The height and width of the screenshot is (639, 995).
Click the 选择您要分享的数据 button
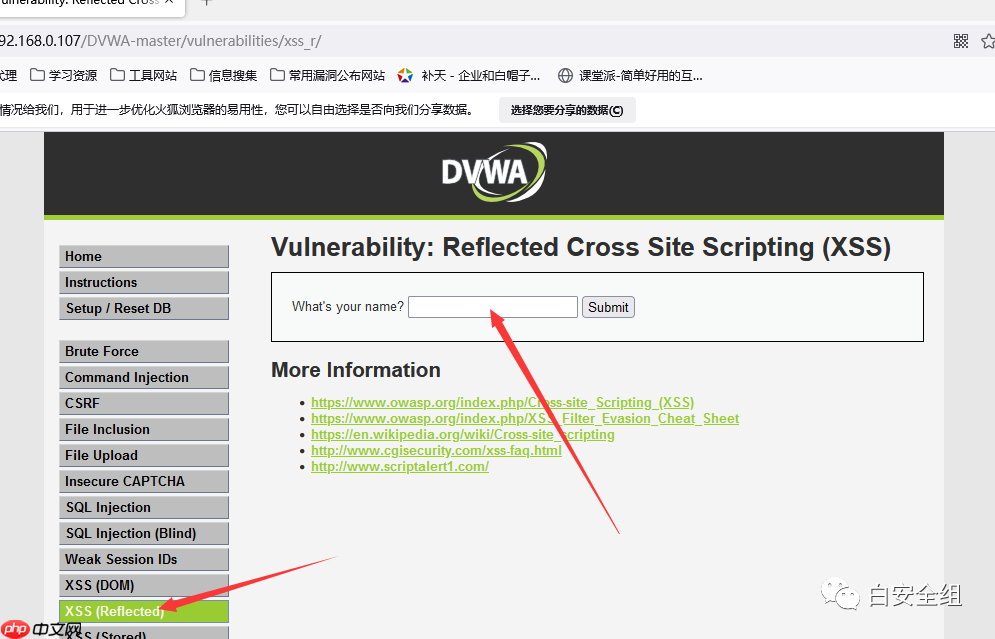coord(567,110)
